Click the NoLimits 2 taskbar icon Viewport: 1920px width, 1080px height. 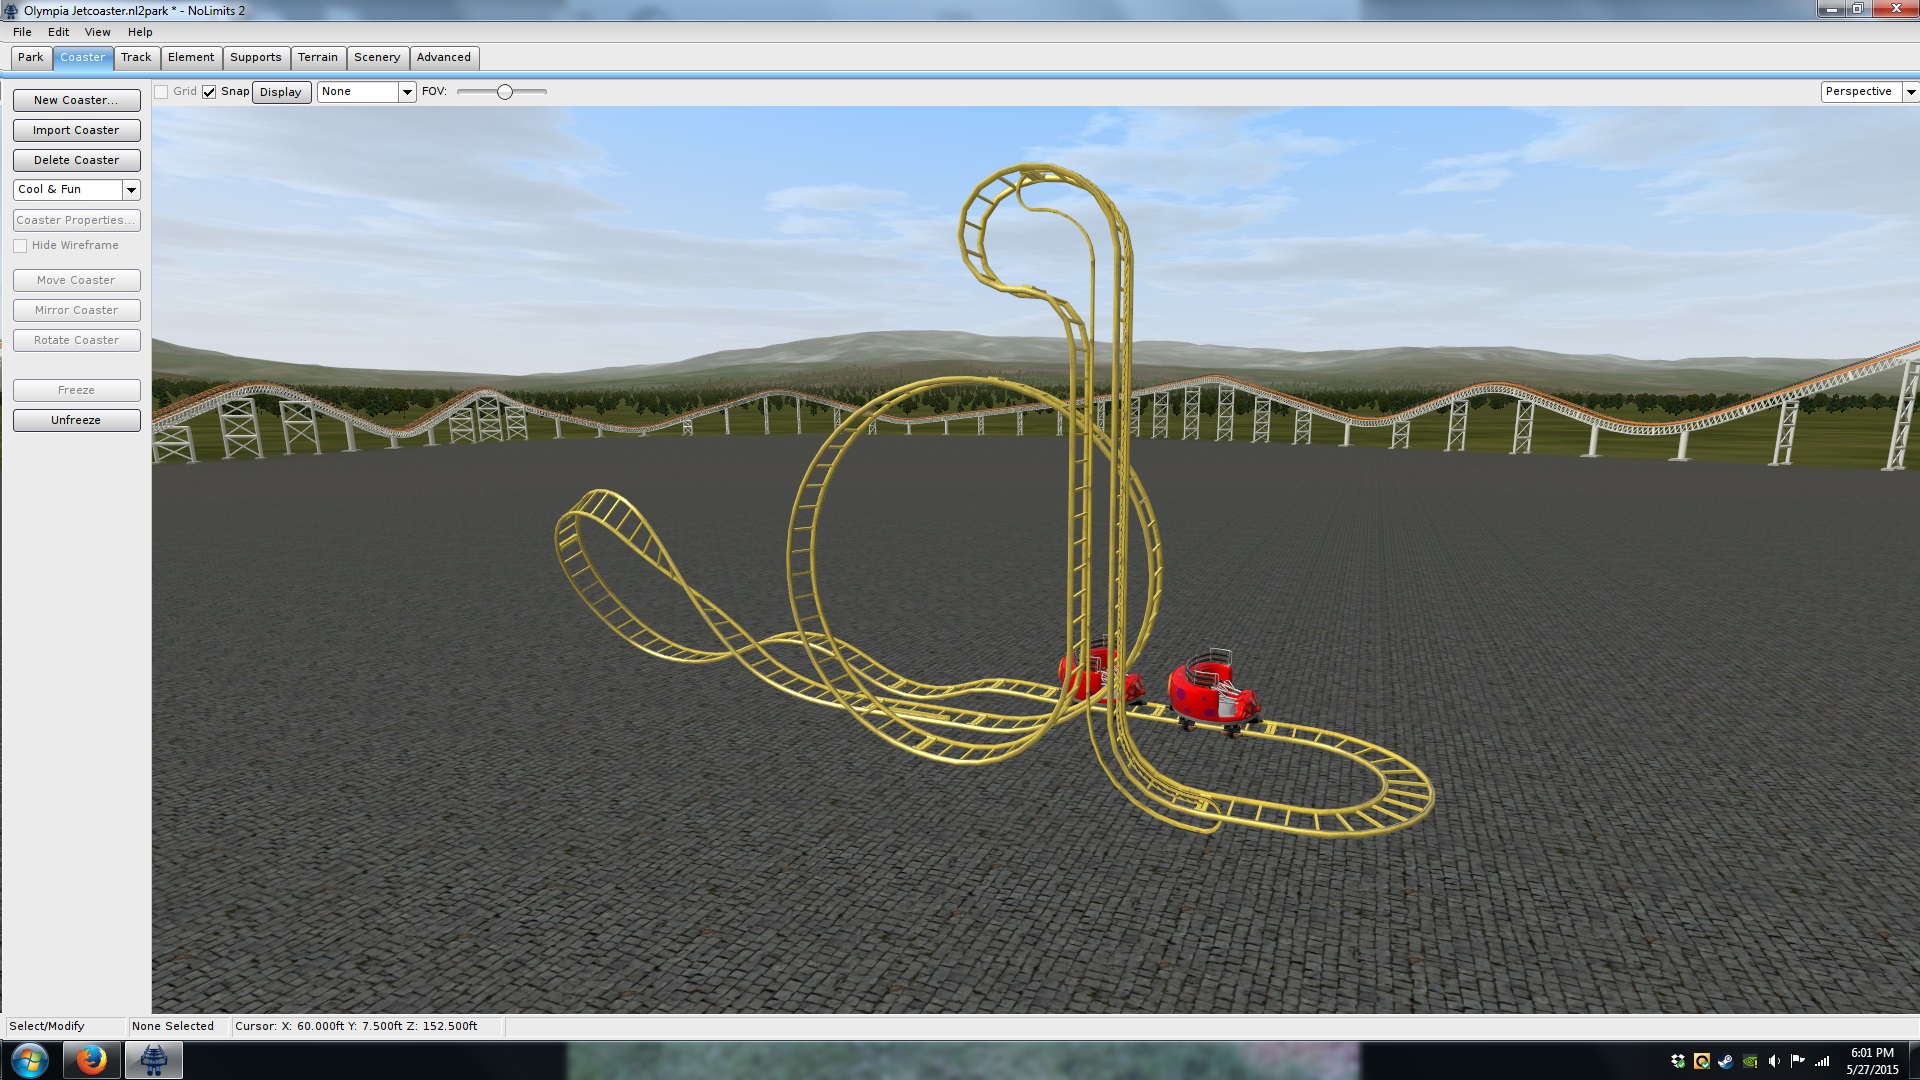(x=153, y=1060)
